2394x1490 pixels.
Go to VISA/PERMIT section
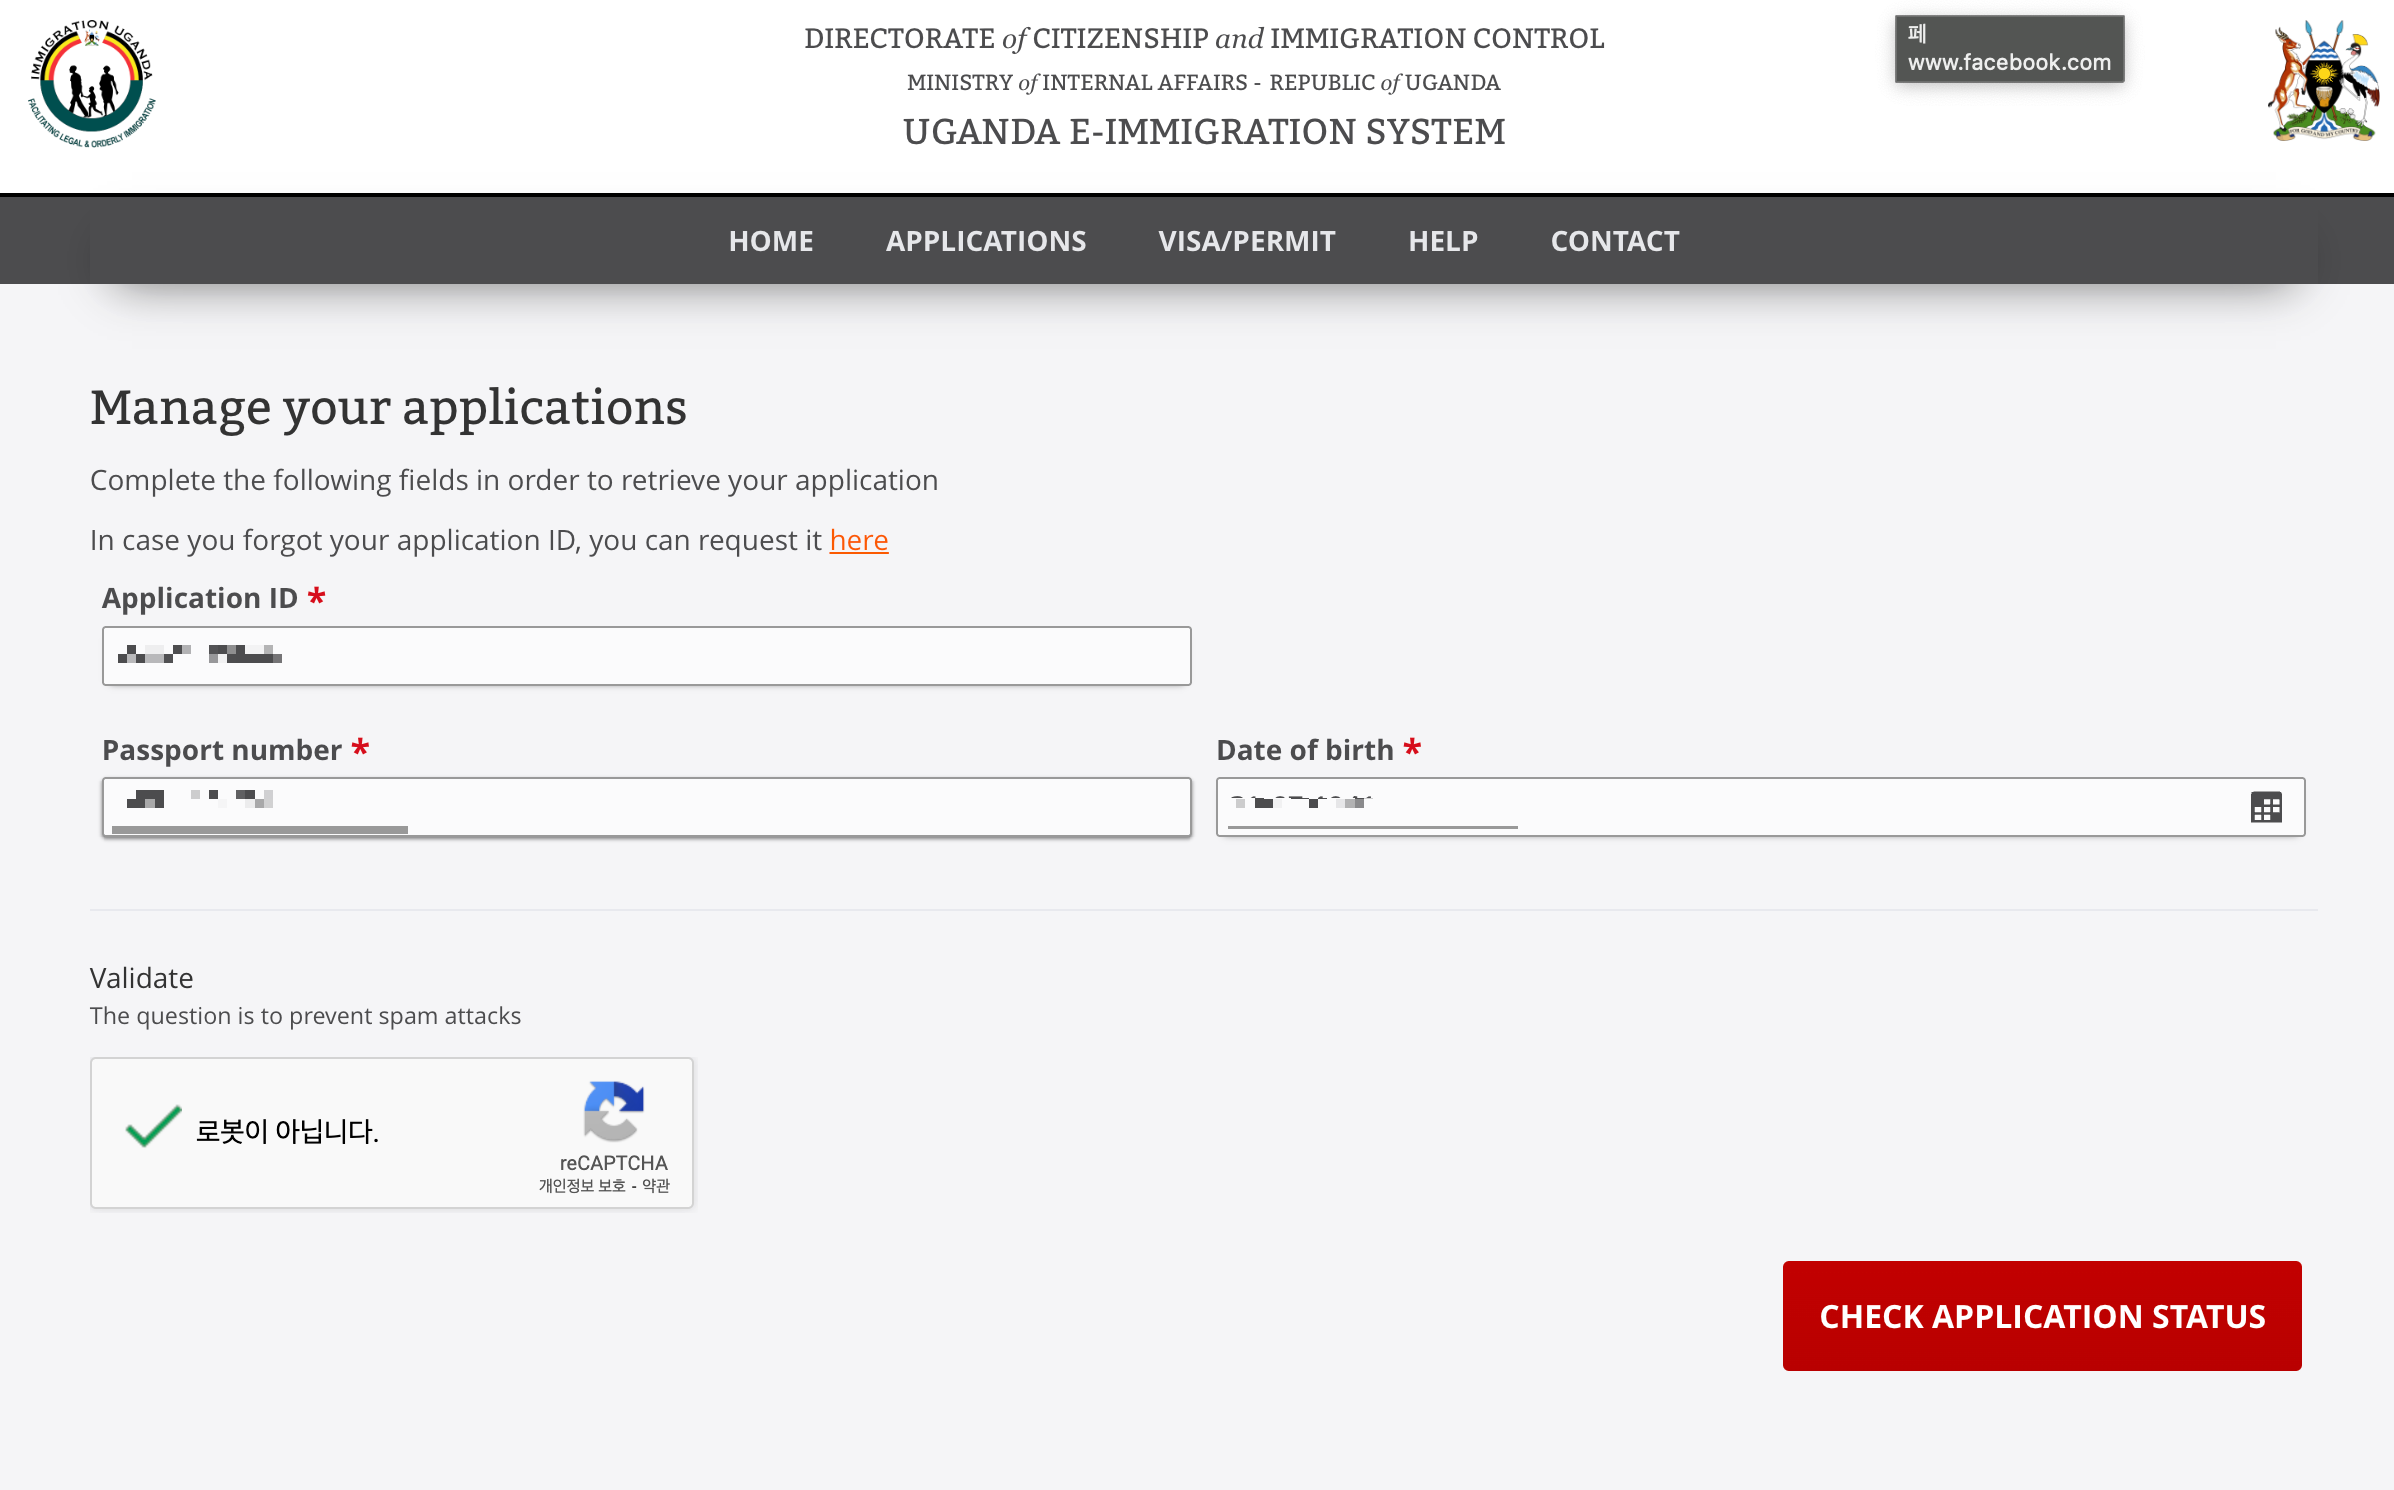point(1246,241)
